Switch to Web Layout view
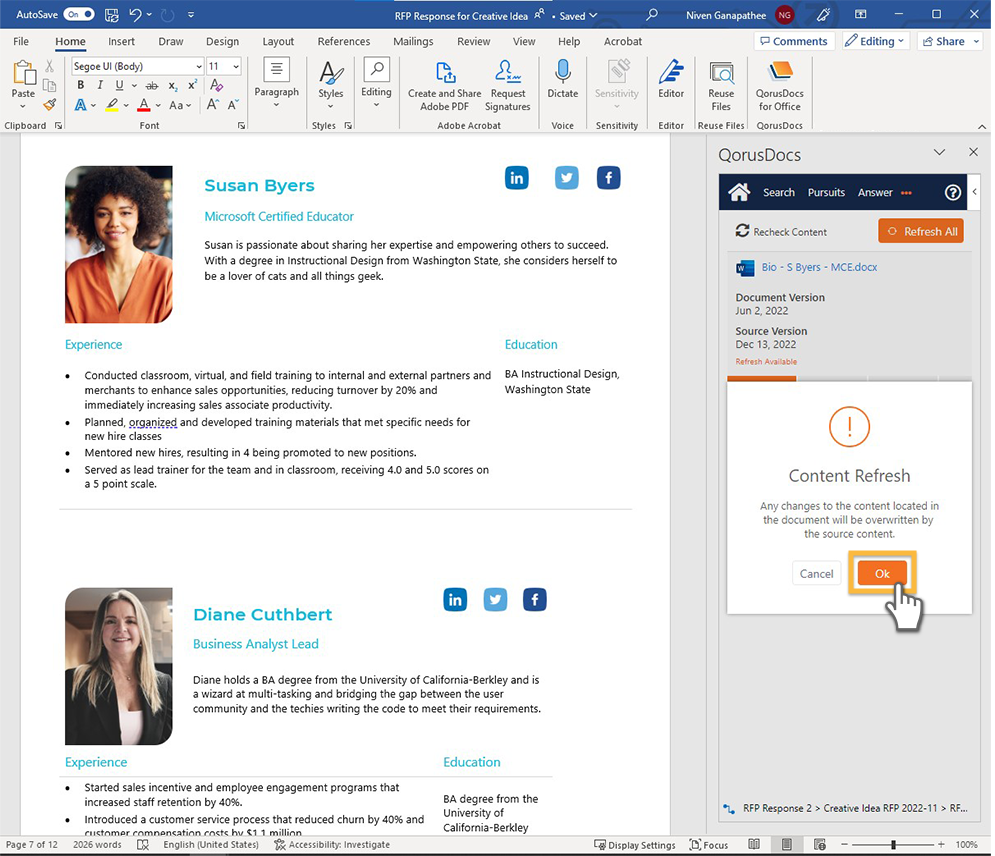The height and width of the screenshot is (856, 995). [x=820, y=845]
